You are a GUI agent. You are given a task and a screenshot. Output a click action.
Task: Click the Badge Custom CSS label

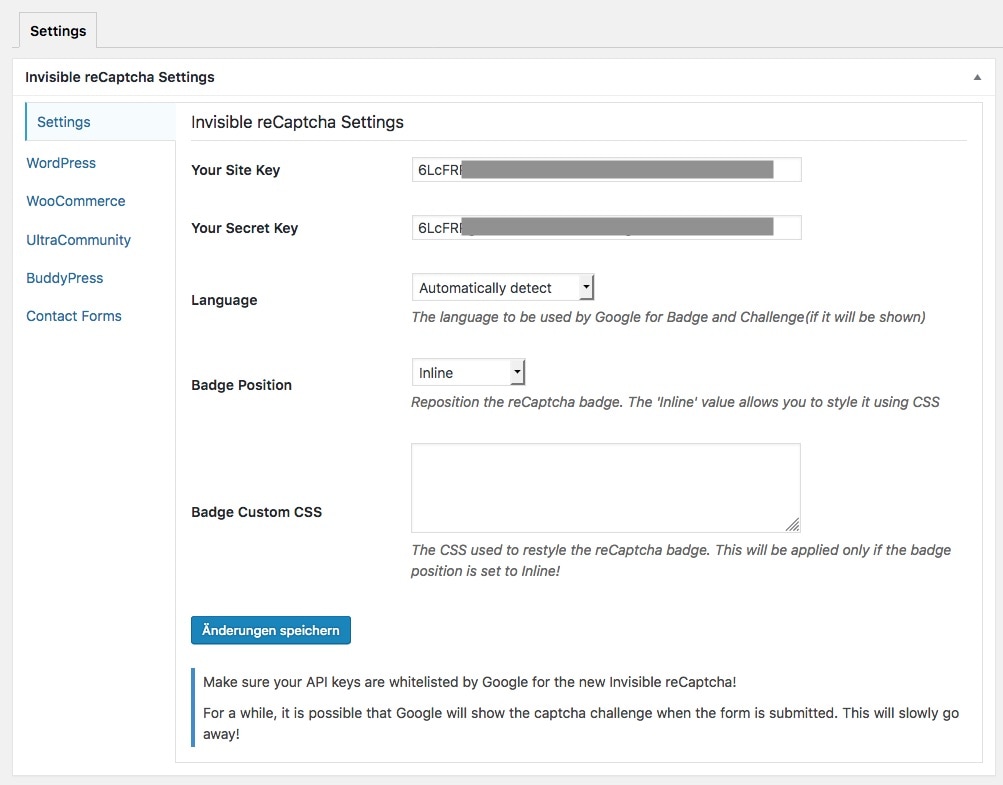tap(257, 512)
